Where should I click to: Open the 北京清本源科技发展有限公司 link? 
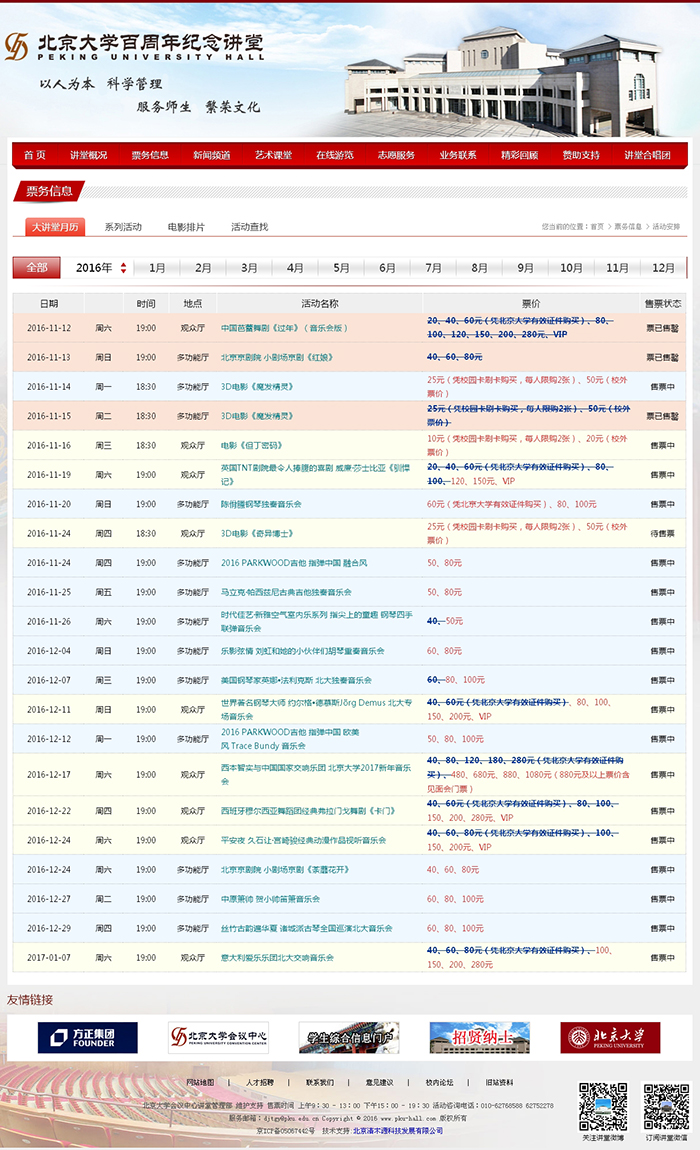pos(398,1130)
